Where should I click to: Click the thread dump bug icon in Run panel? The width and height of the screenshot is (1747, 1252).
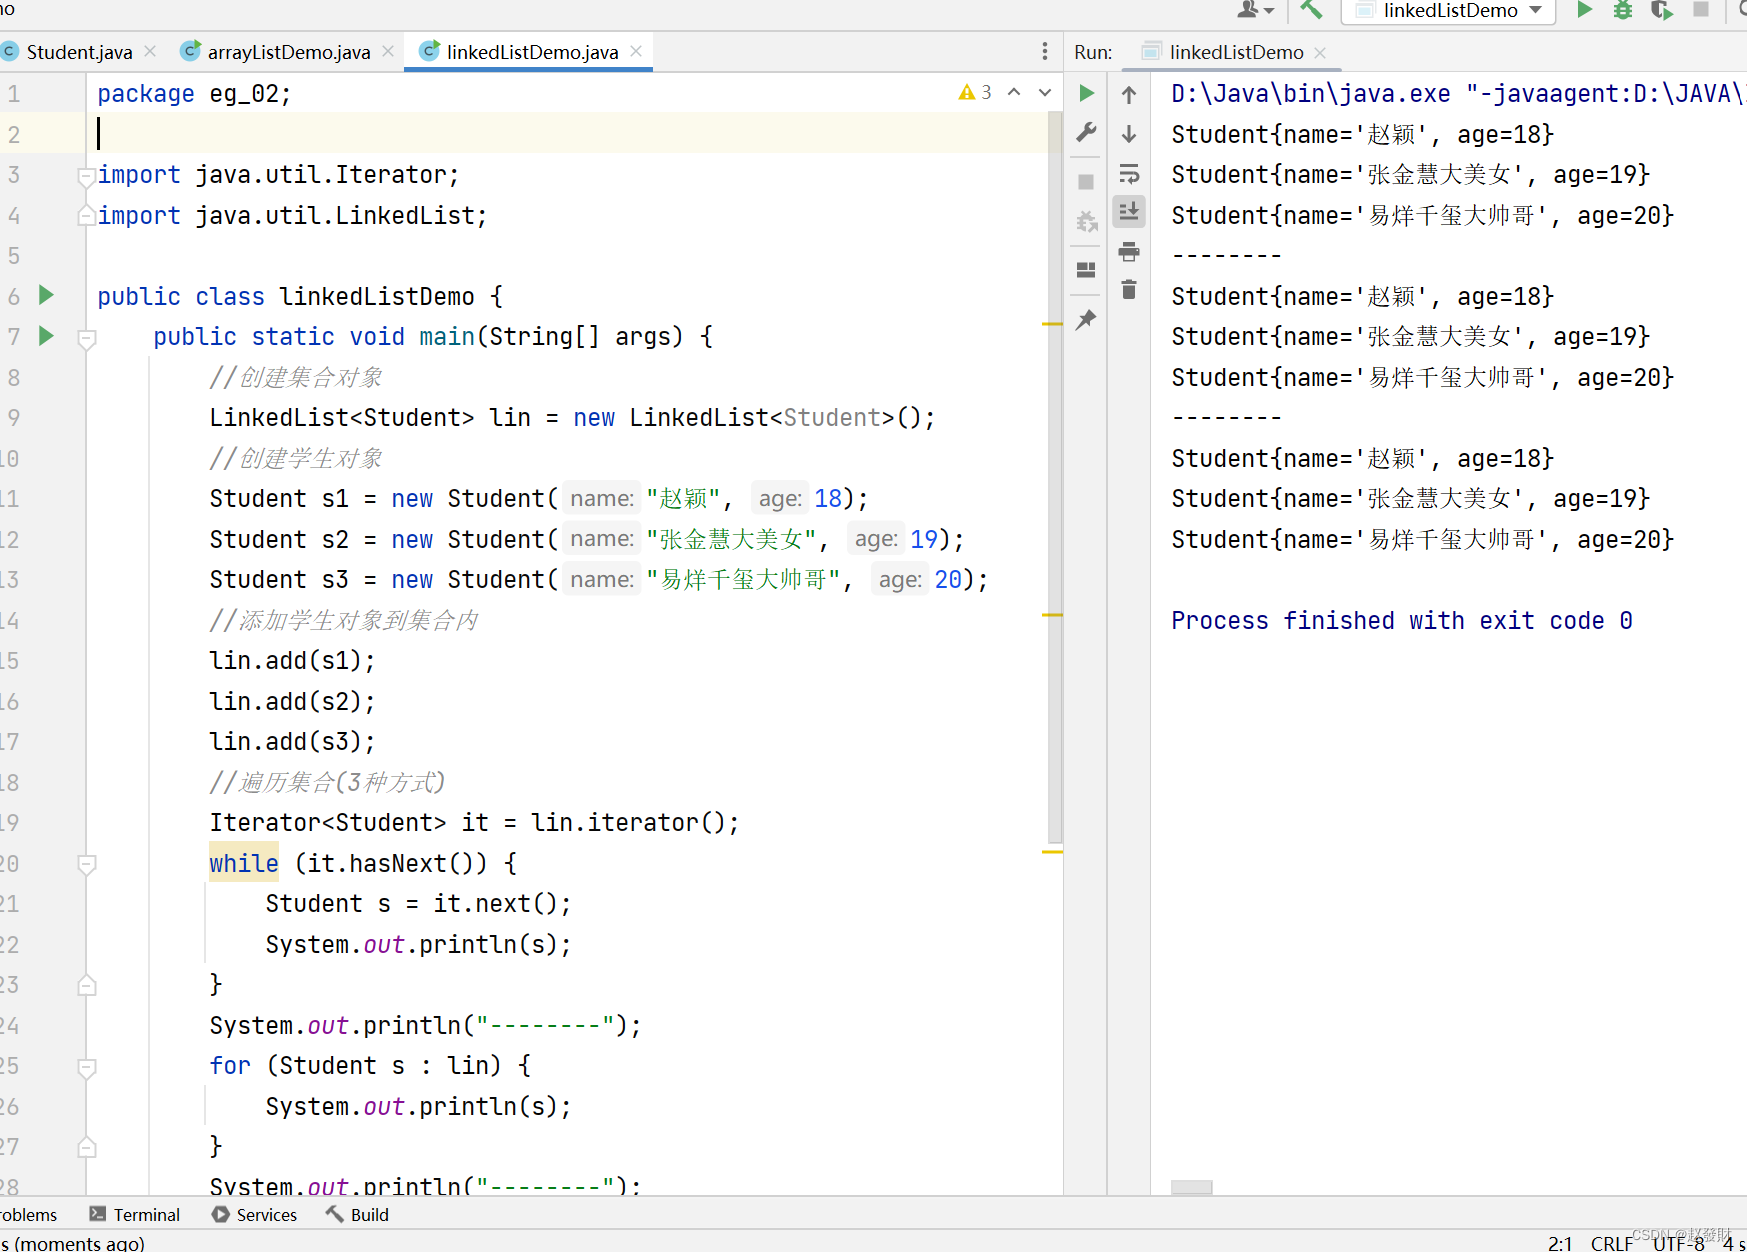coord(1086,221)
